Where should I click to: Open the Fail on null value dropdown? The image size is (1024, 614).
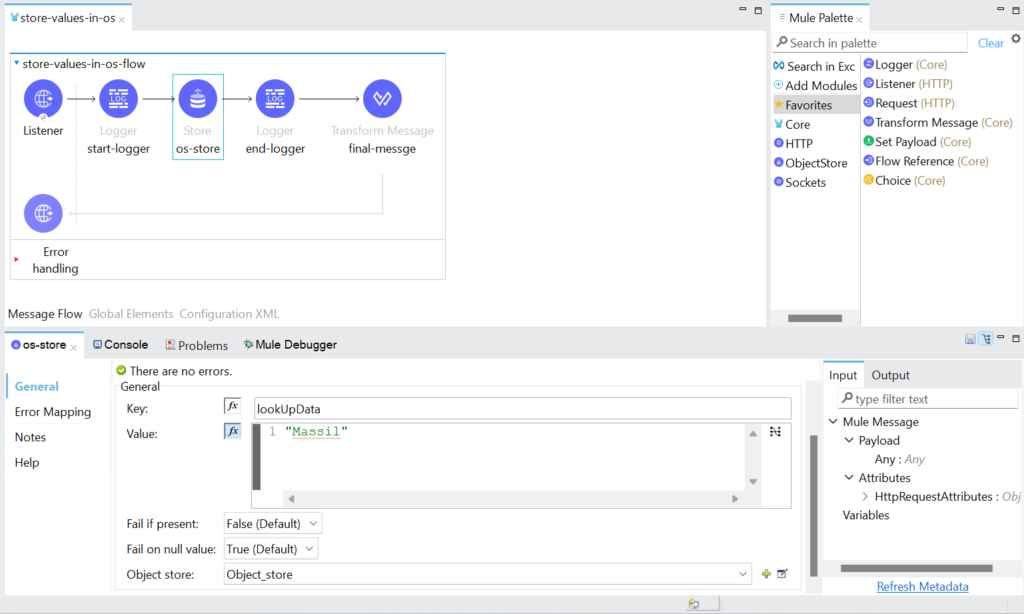coord(311,548)
